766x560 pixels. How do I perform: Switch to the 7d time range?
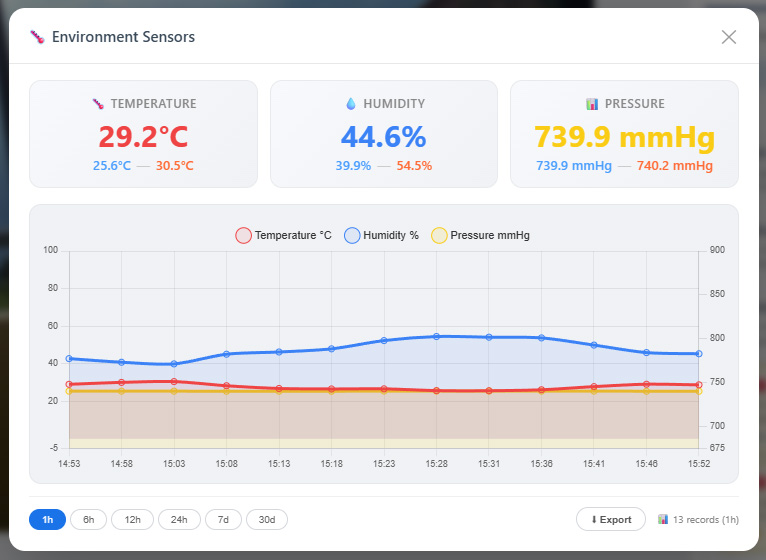click(223, 519)
